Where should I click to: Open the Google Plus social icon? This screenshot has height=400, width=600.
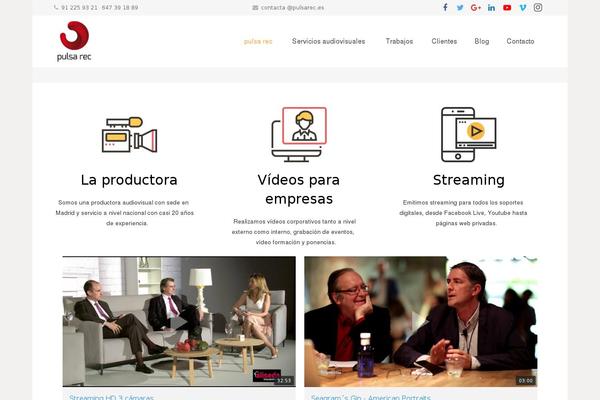point(476,7)
